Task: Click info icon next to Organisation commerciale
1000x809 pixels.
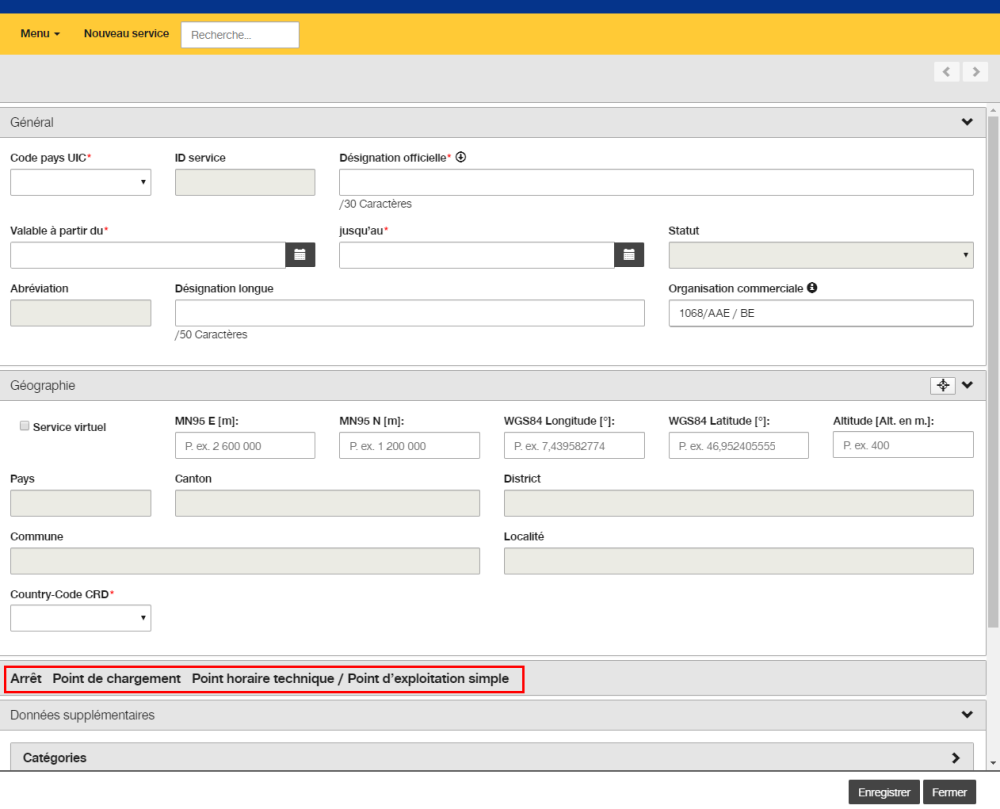Action: coord(812,288)
